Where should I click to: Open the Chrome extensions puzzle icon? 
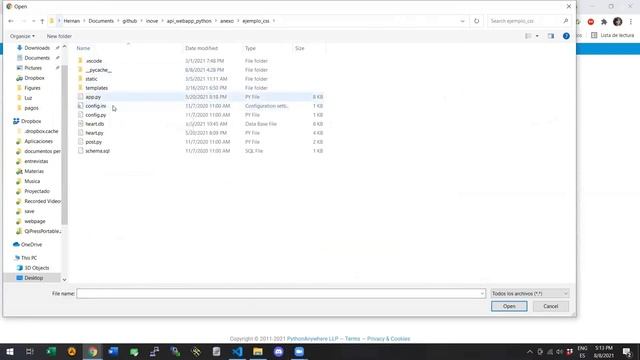(604, 22)
